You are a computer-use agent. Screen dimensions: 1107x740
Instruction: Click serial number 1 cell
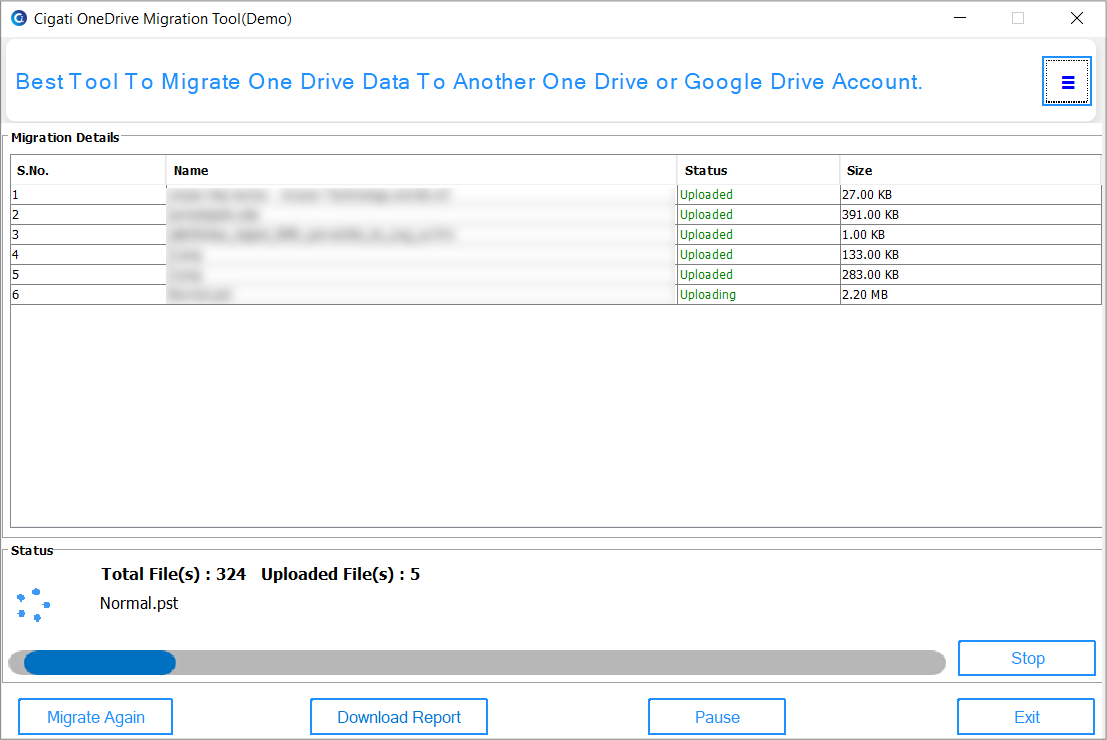88,195
